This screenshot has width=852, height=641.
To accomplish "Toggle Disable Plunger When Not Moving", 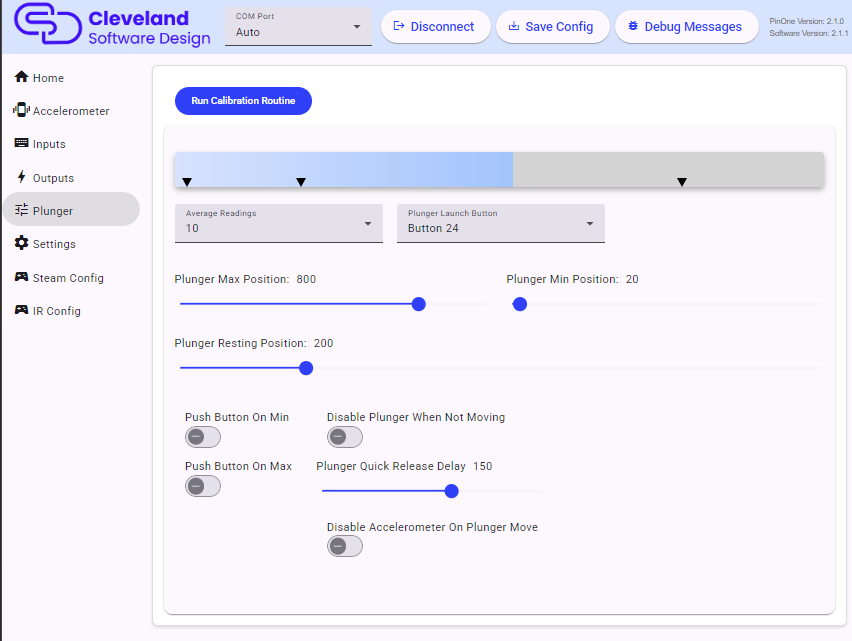I will click(344, 437).
